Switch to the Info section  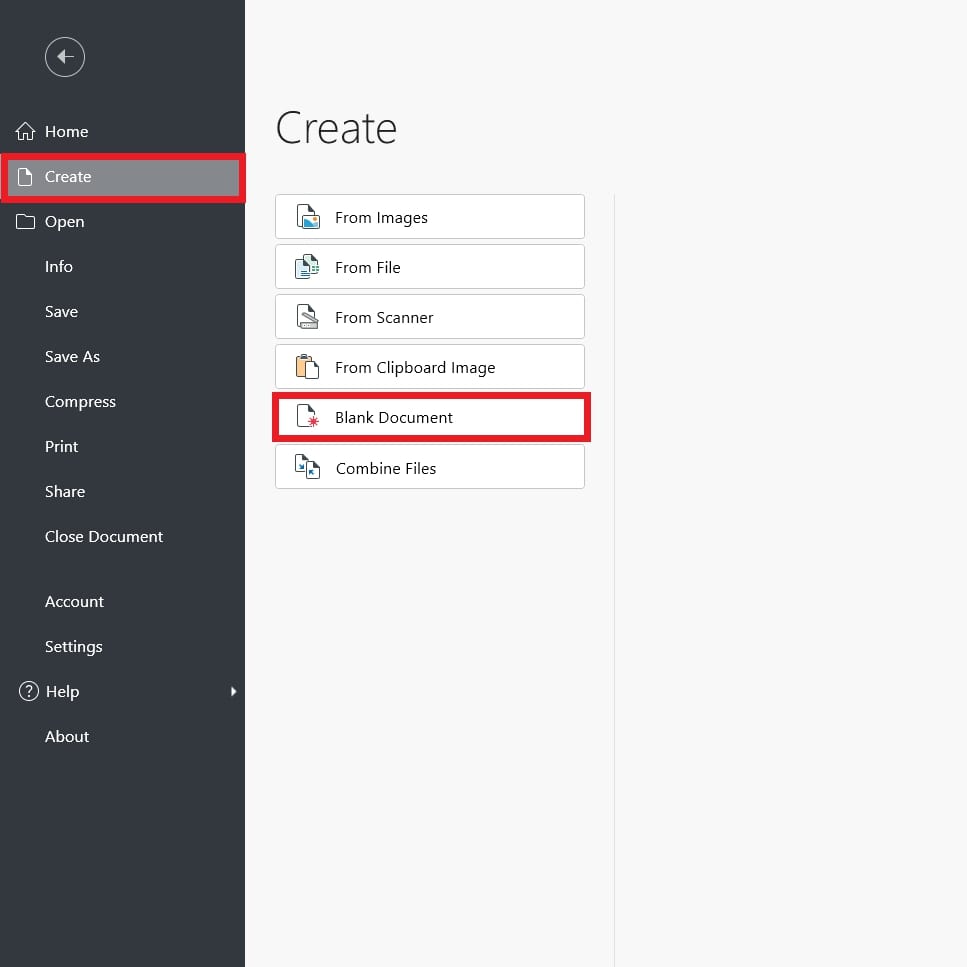(x=58, y=266)
